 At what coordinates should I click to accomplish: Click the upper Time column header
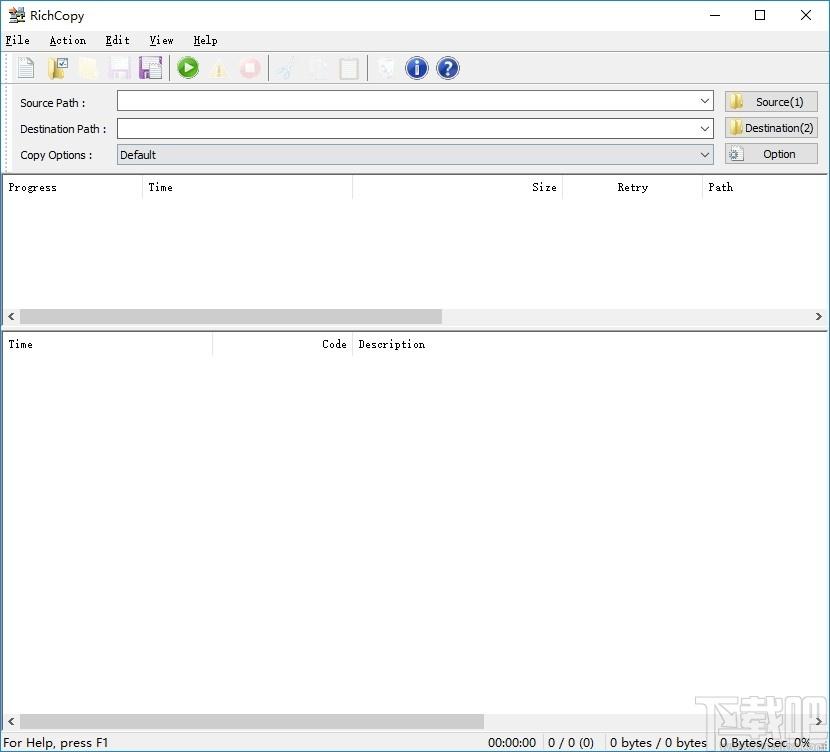coord(247,187)
